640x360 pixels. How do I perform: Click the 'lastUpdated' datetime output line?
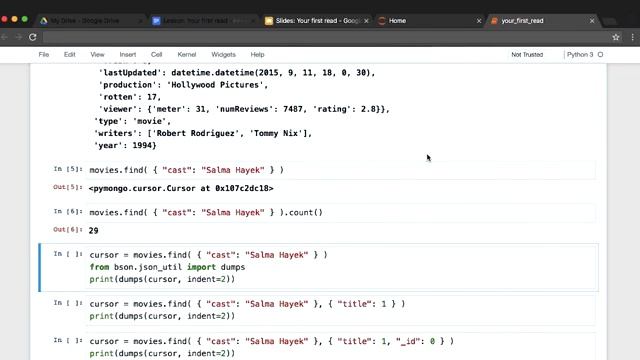click(x=236, y=73)
